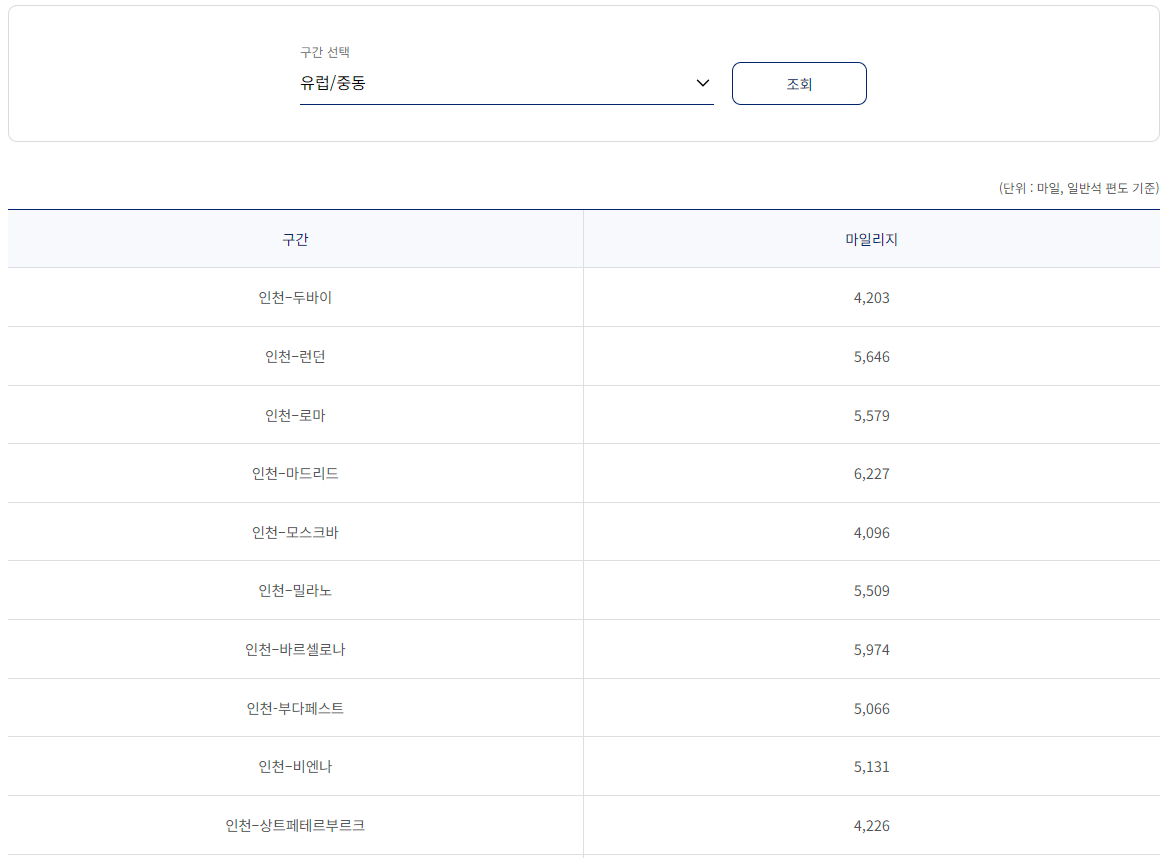The width and height of the screenshot is (1168, 858).
Task: Click the 인천-바르셀로나 route row
Action: click(296, 649)
